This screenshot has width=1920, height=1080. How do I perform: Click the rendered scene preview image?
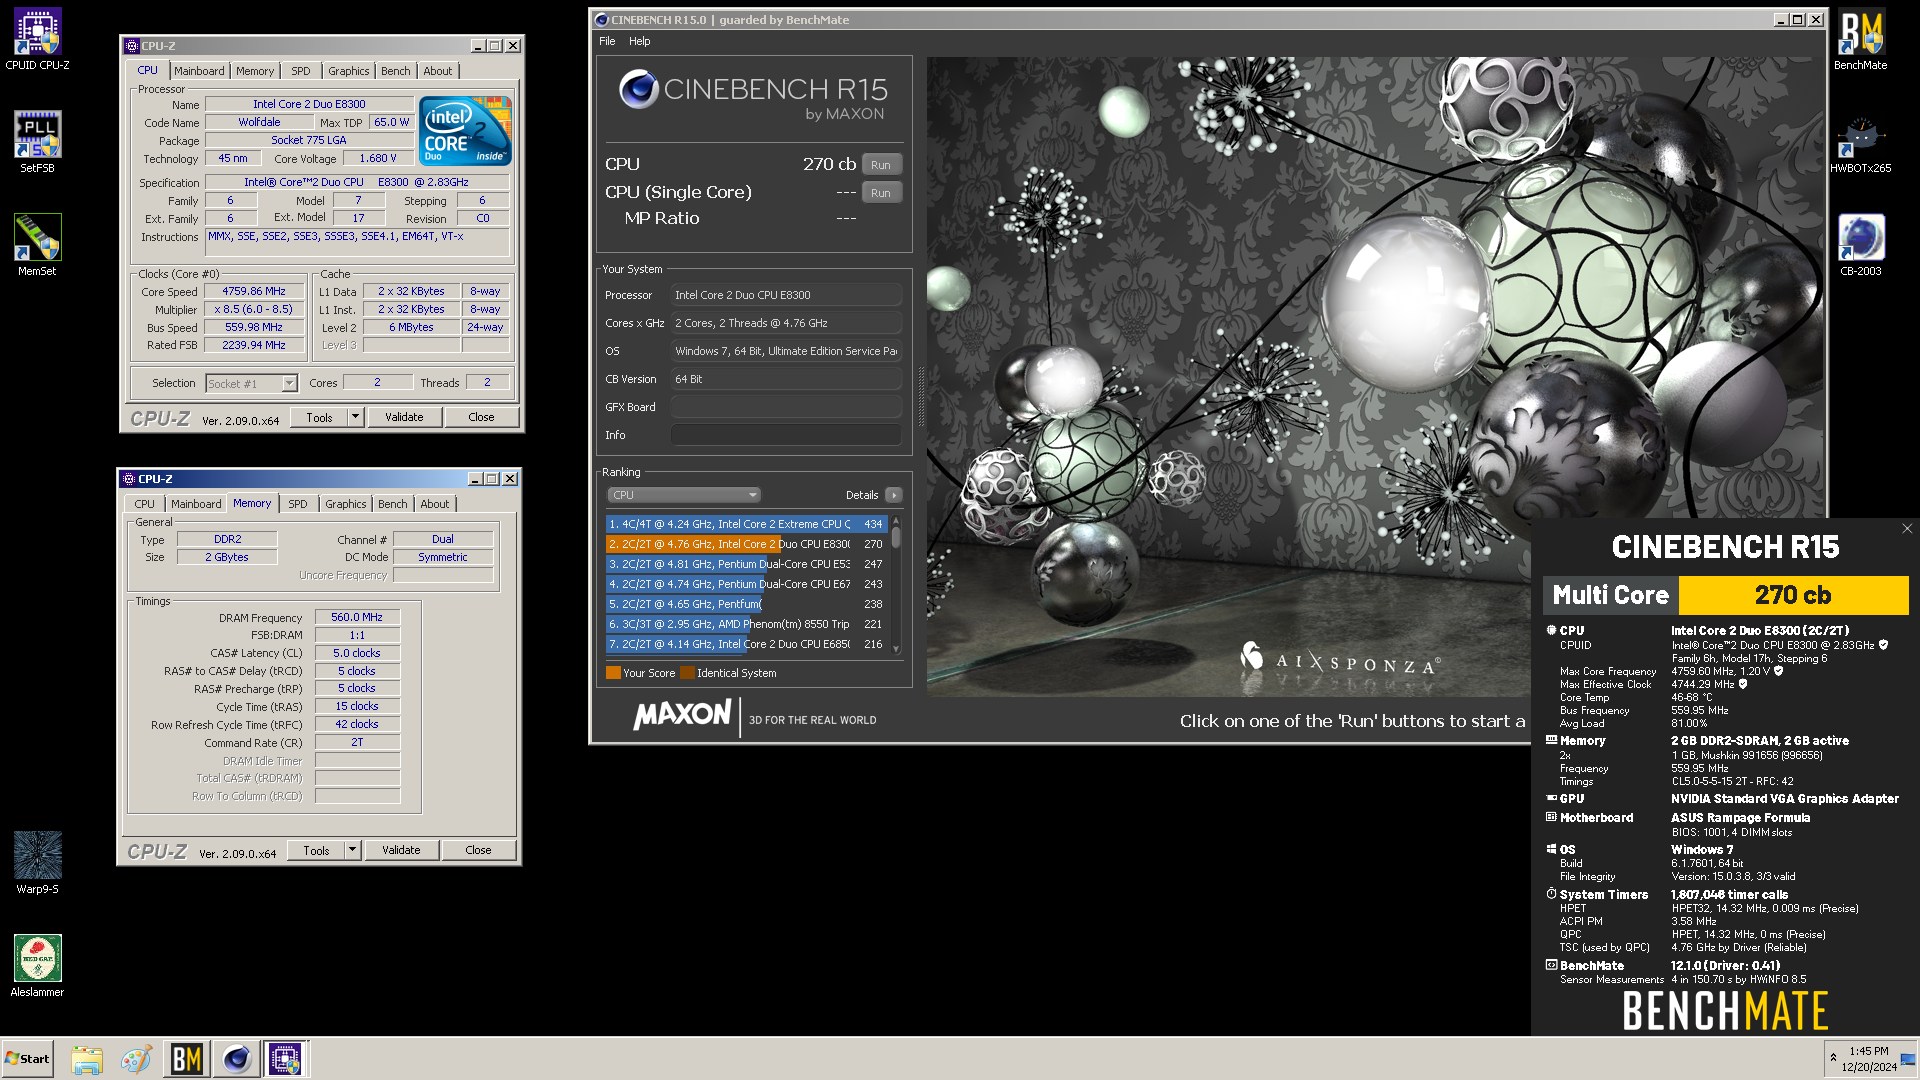pyautogui.click(x=1374, y=376)
